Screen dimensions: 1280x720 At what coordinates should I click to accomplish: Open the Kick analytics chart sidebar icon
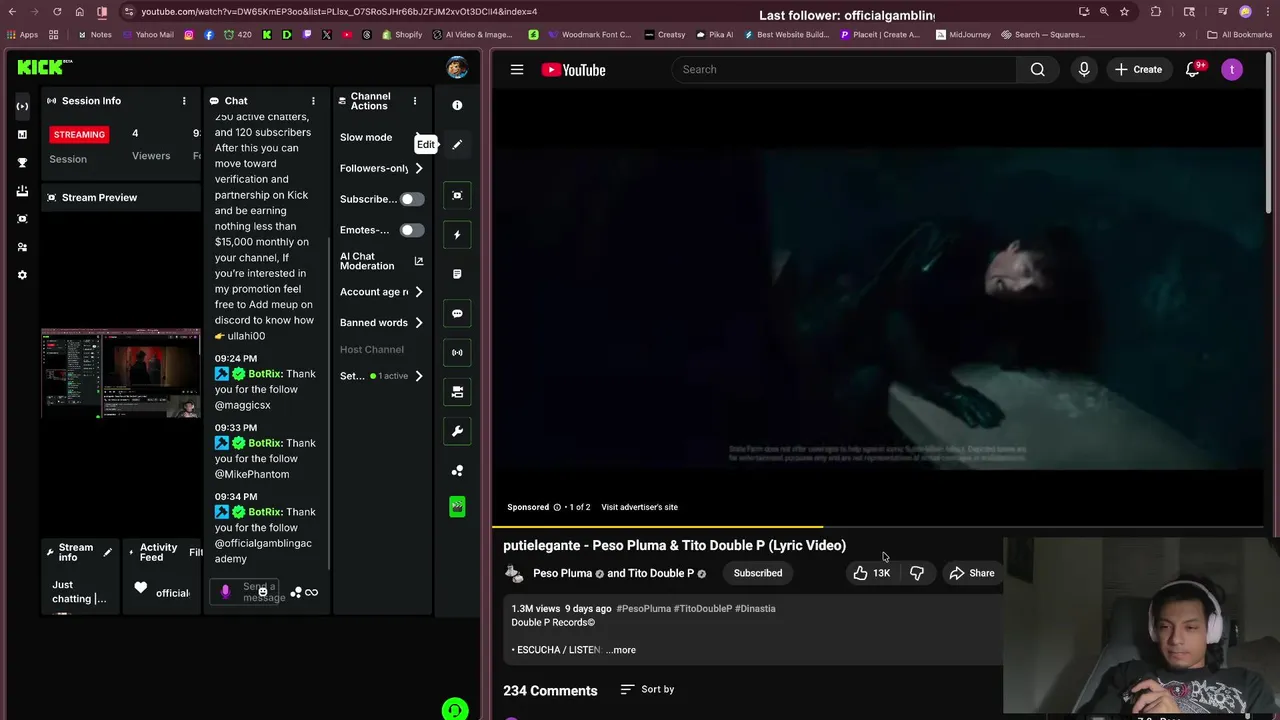pos(23,134)
